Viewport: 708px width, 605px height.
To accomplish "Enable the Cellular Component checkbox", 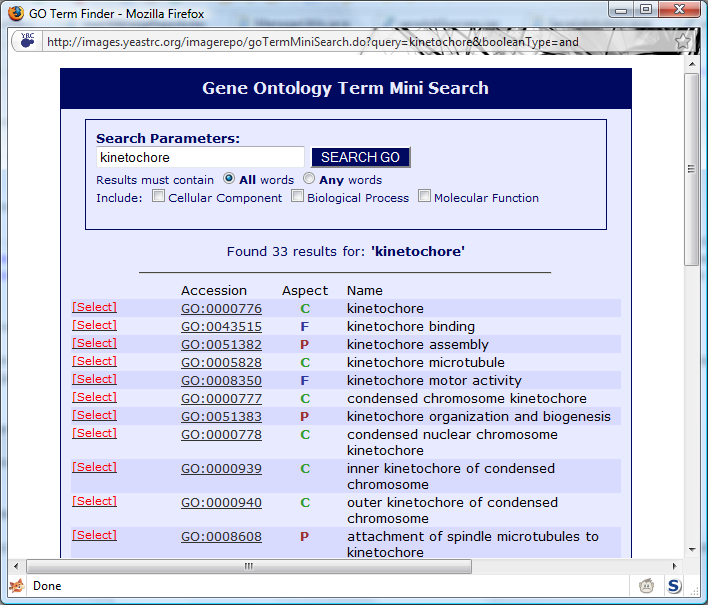I will [x=158, y=197].
